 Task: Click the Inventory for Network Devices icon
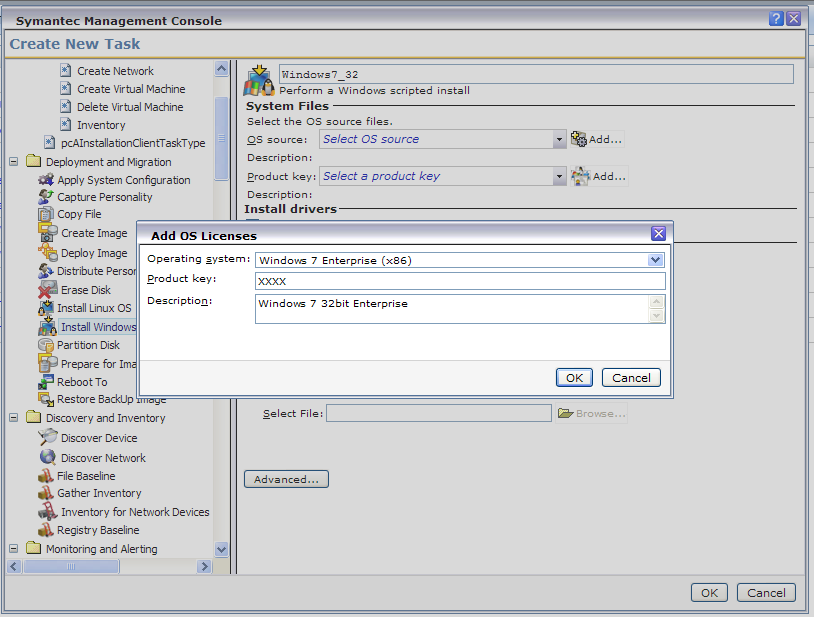(x=48, y=512)
